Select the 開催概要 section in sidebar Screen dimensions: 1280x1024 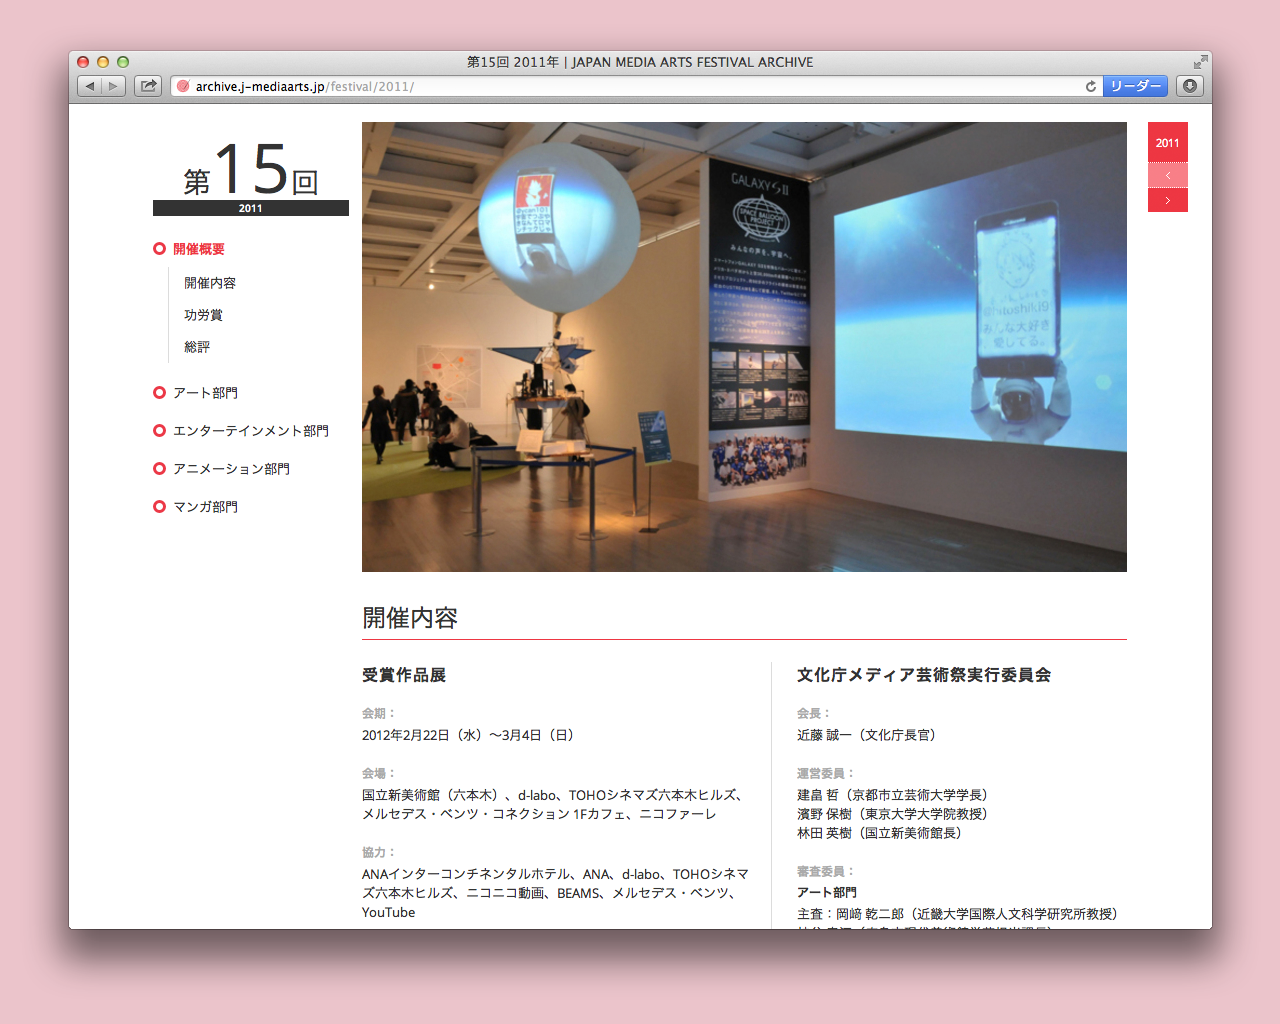pyautogui.click(x=198, y=249)
